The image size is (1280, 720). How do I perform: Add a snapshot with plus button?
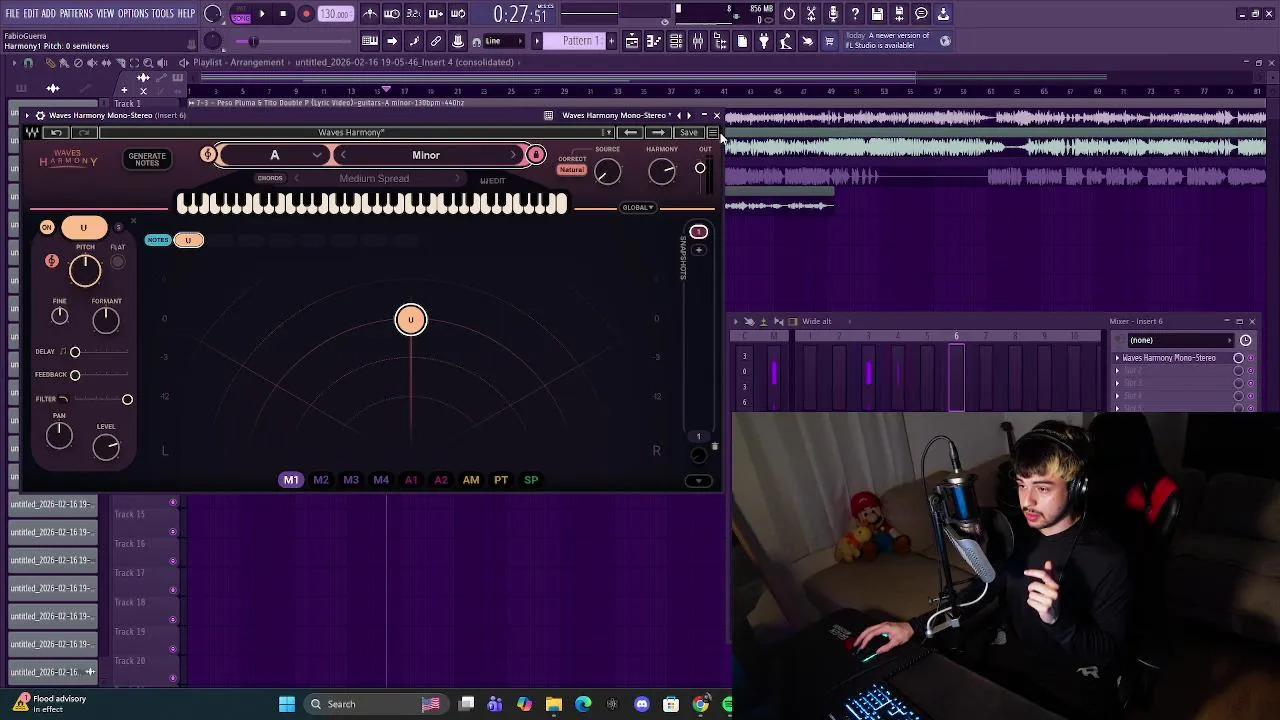pyautogui.click(x=699, y=250)
